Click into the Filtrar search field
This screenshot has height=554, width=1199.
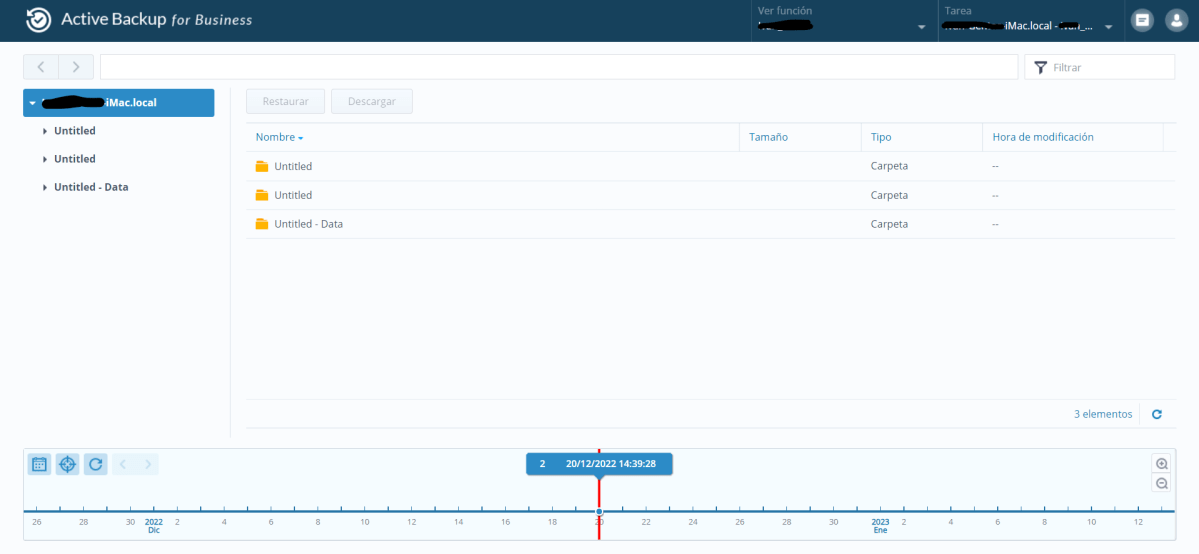point(1100,67)
